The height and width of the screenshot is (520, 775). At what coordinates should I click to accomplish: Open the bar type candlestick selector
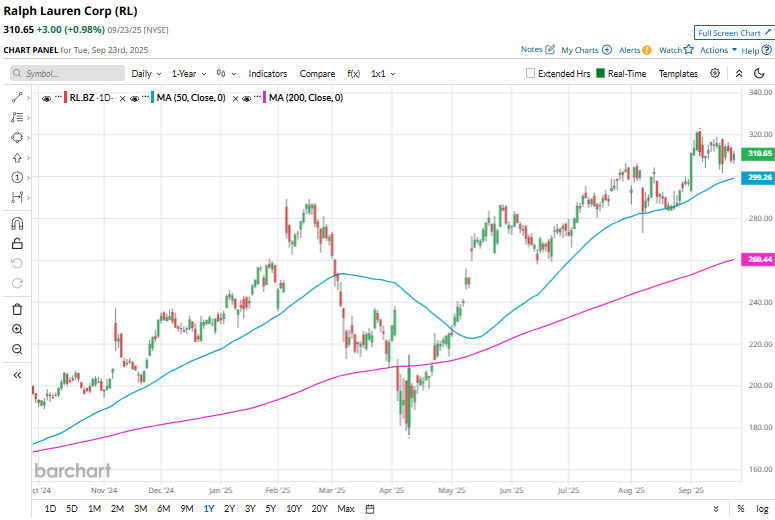click(226, 73)
